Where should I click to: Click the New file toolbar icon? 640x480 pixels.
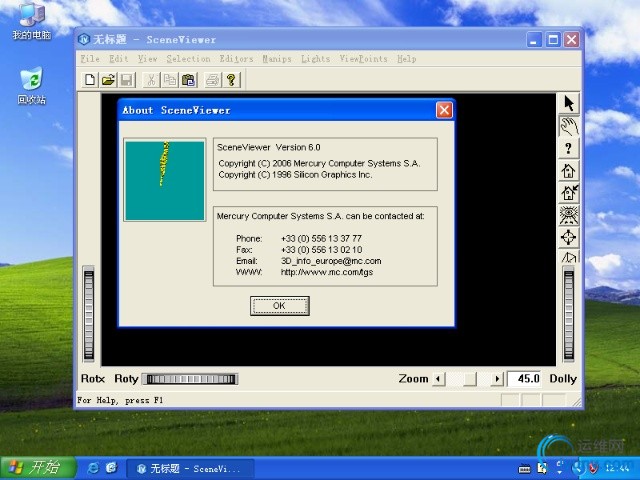[90, 80]
